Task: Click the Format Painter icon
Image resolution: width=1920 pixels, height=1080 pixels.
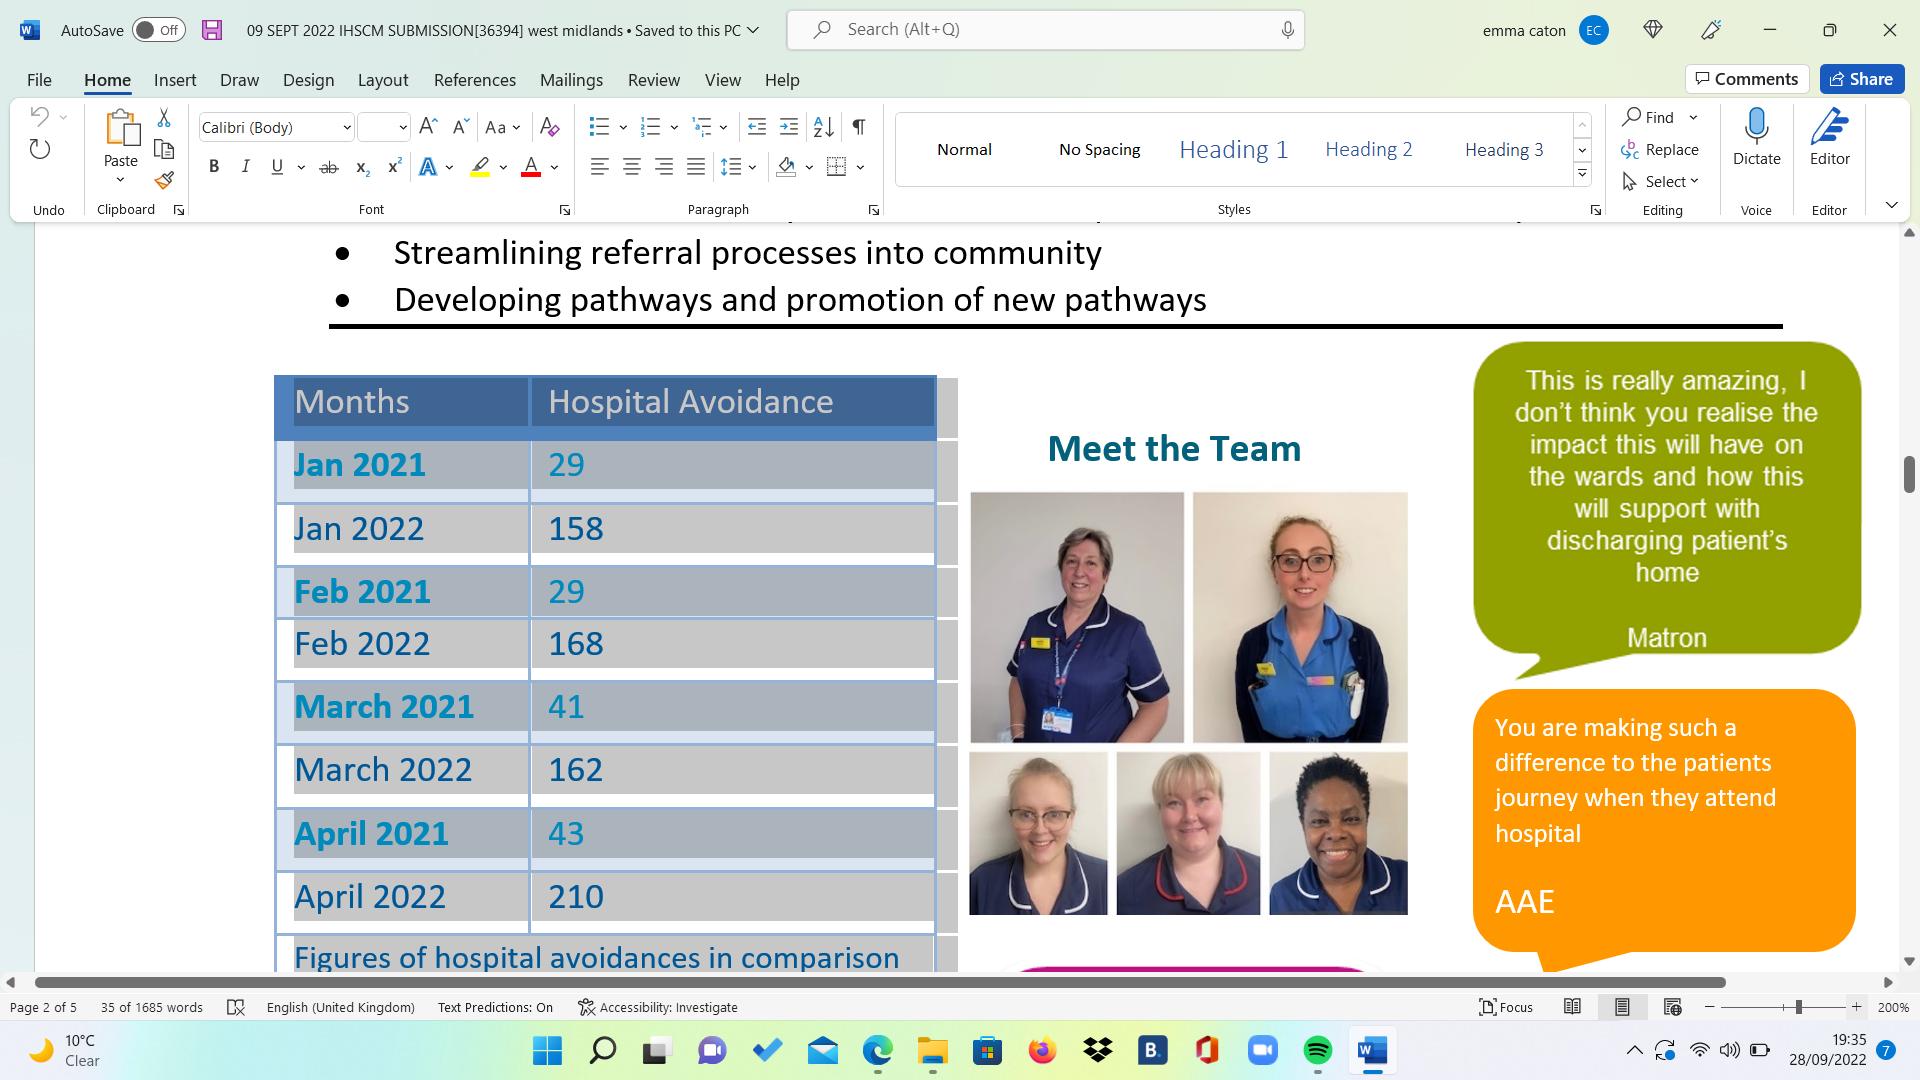Action: [164, 181]
